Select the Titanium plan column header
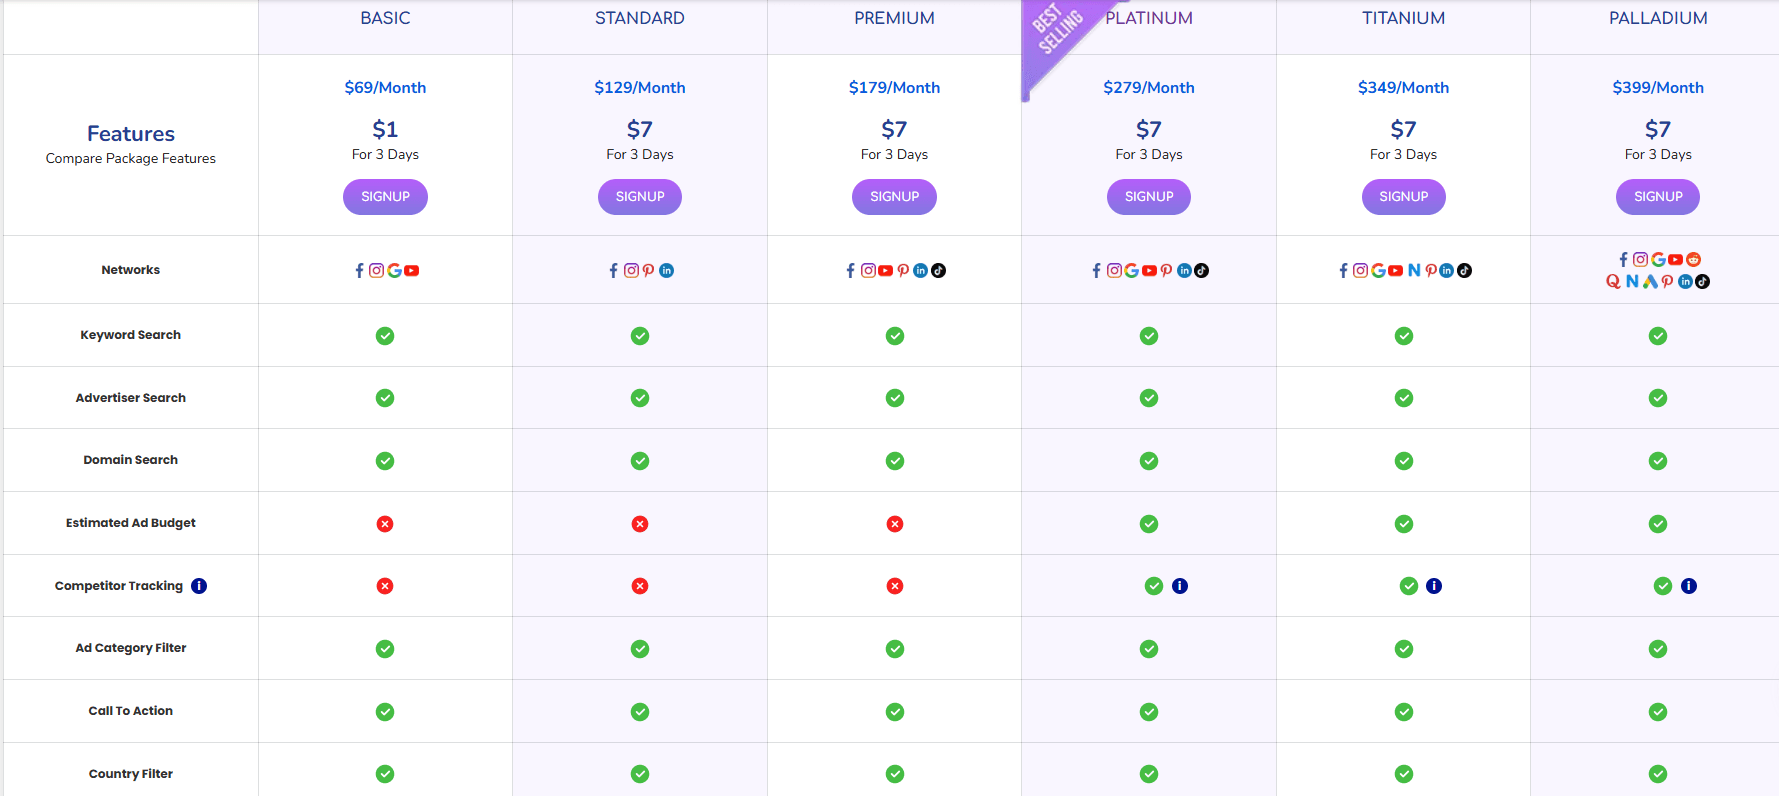Image resolution: width=1779 pixels, height=796 pixels. (1403, 18)
